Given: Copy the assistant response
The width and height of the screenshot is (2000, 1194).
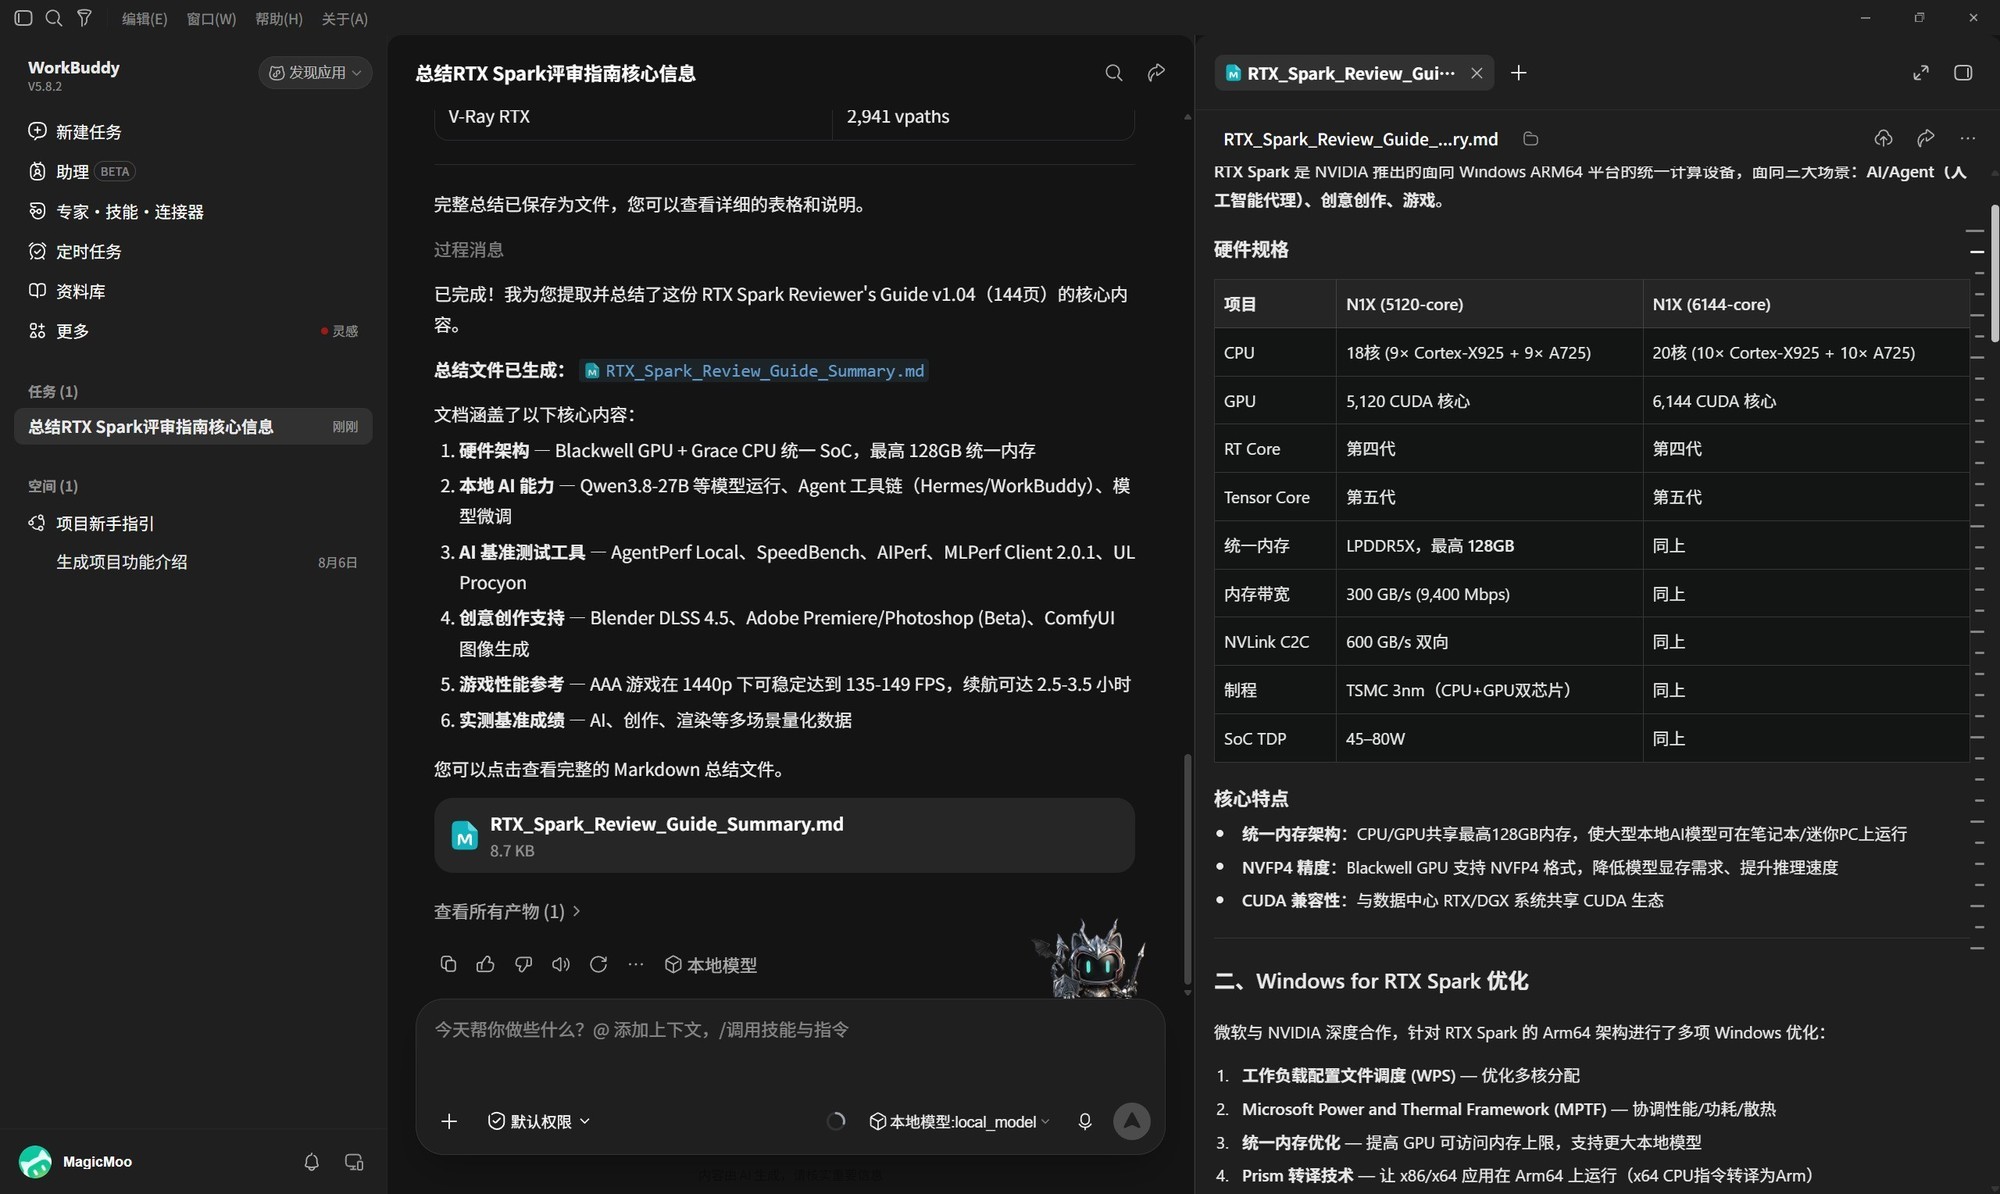Looking at the screenshot, I should point(448,964).
